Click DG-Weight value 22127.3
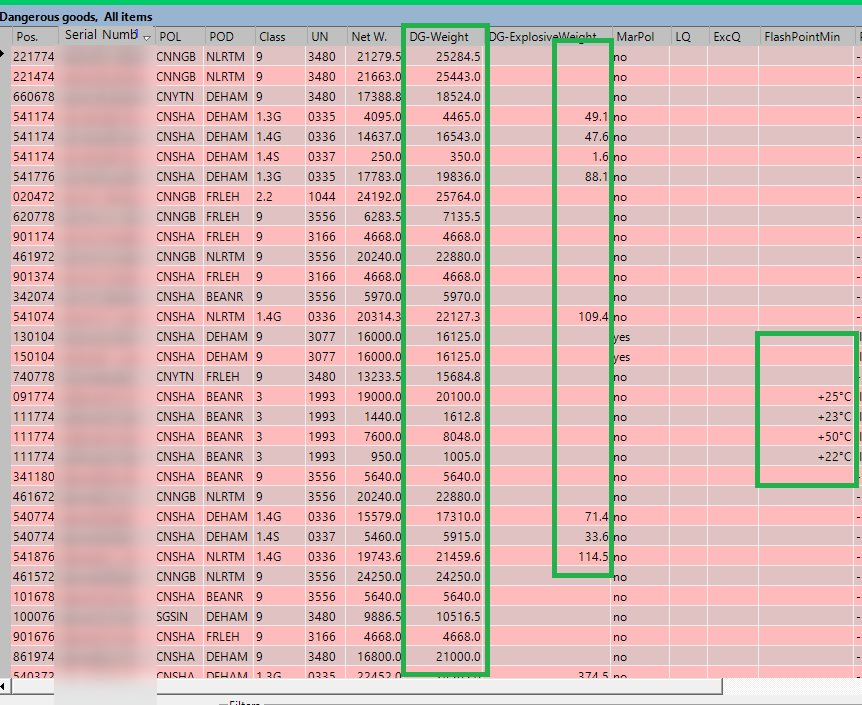The width and height of the screenshot is (862, 705). [458, 317]
